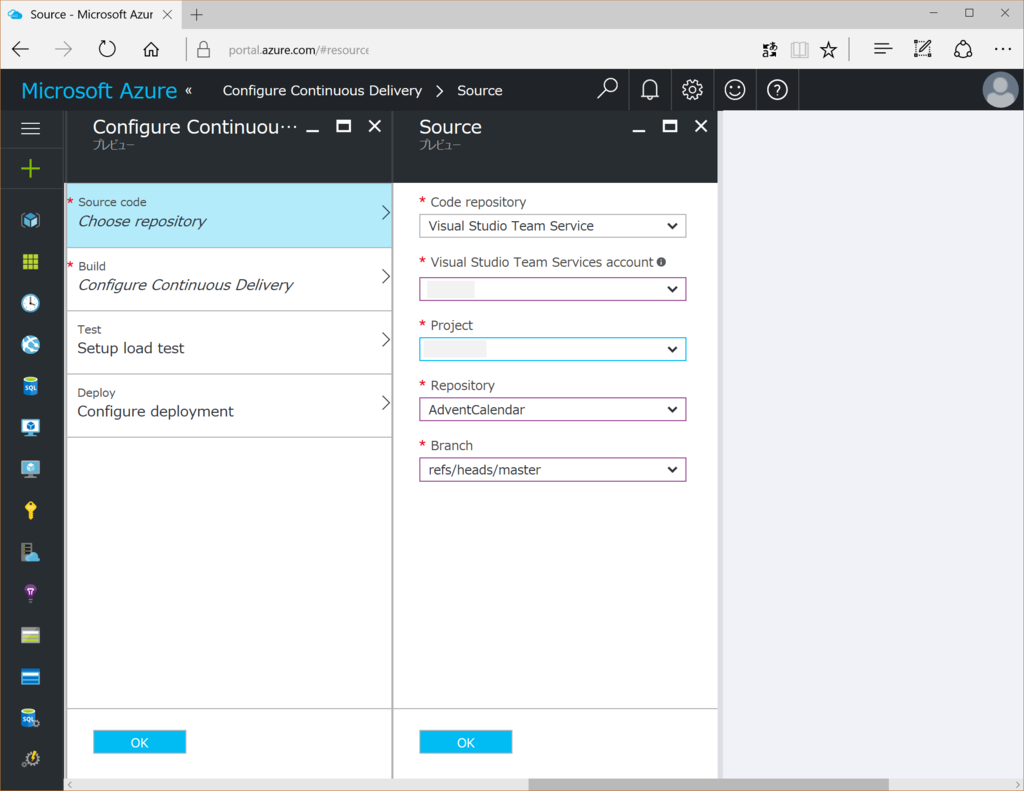
Task: Select the Source - Microsoft Azure browser tab
Action: 91,14
